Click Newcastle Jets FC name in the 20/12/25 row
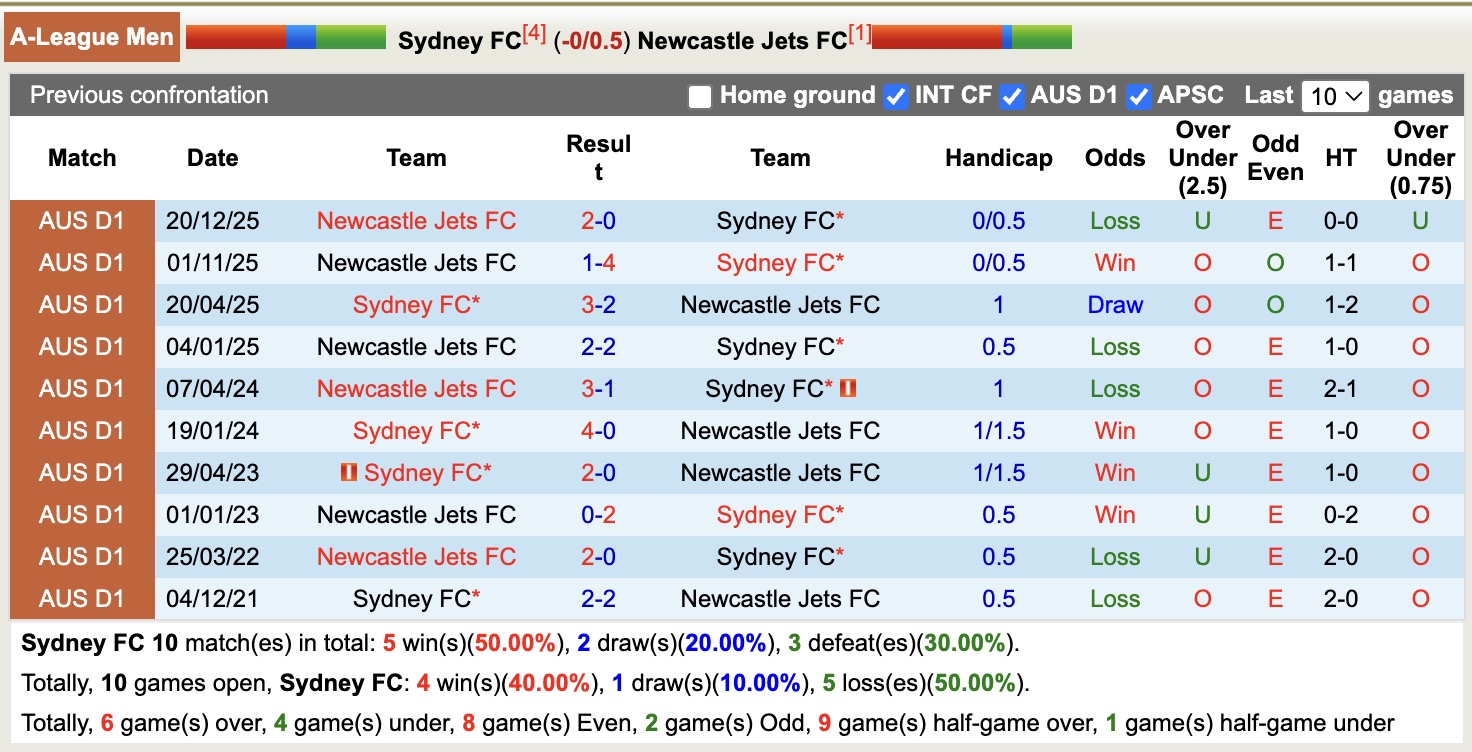This screenshot has height=752, width=1472. [416, 221]
